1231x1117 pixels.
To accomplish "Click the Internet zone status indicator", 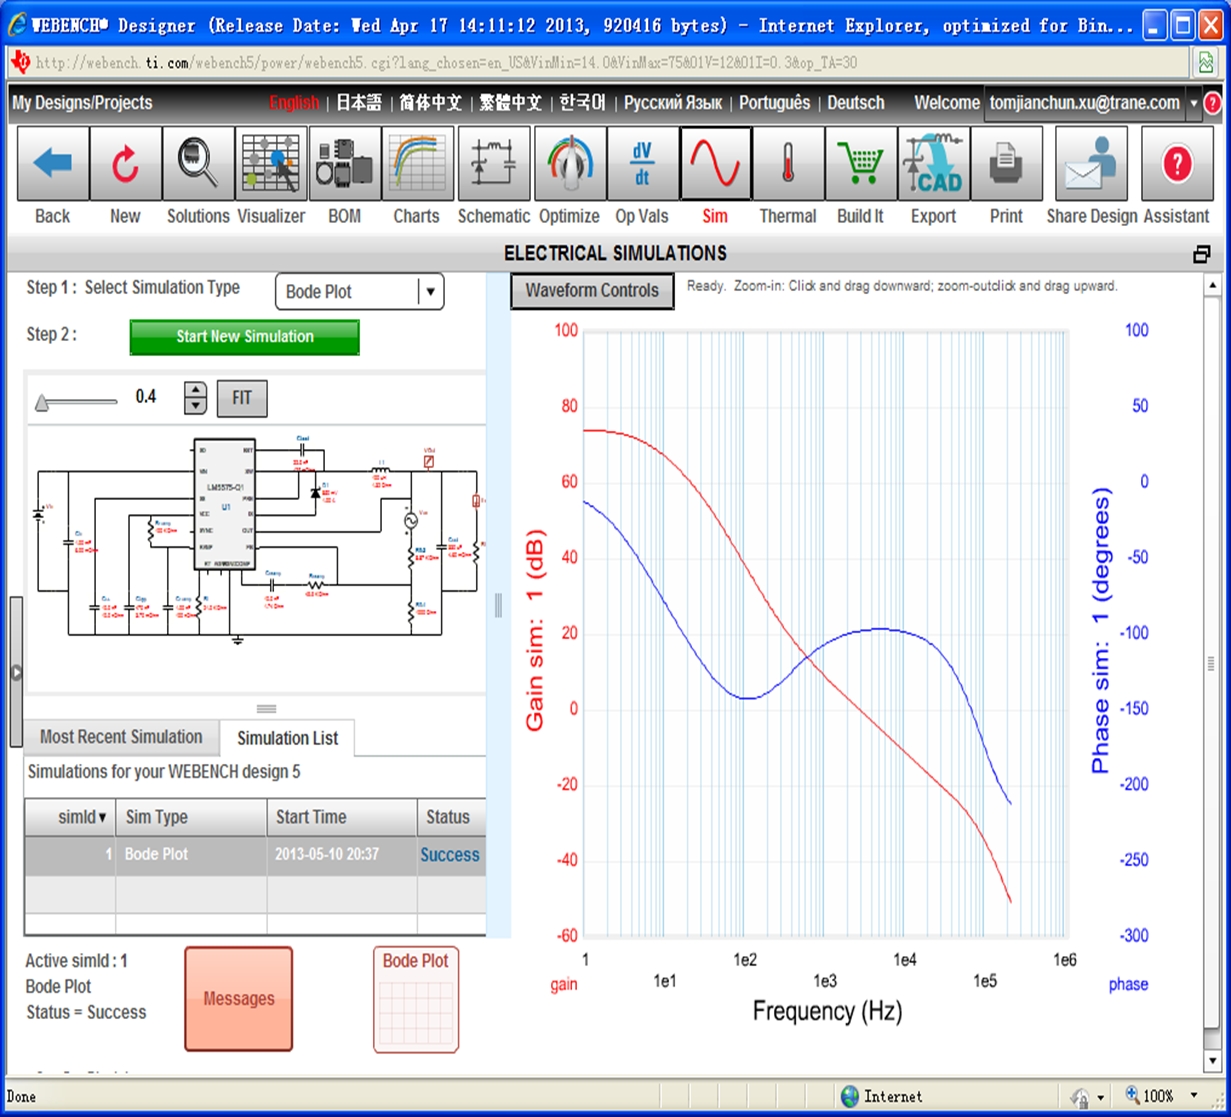I will click(x=882, y=1096).
